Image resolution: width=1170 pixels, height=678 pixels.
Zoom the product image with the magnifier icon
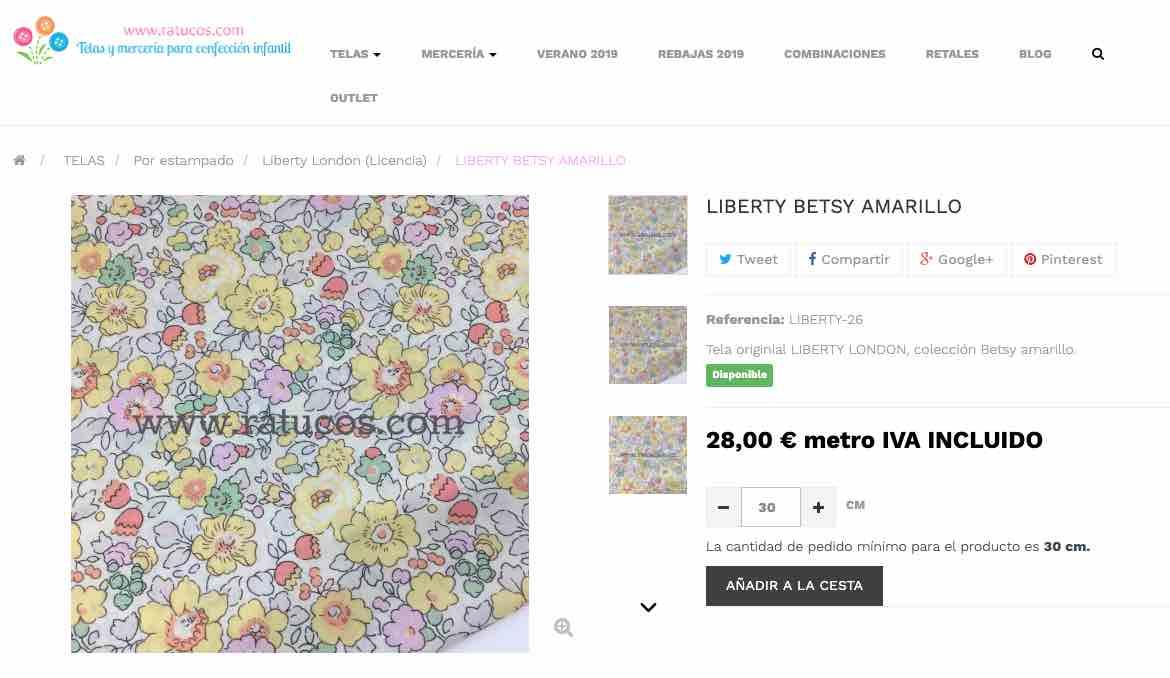pyautogui.click(x=563, y=627)
